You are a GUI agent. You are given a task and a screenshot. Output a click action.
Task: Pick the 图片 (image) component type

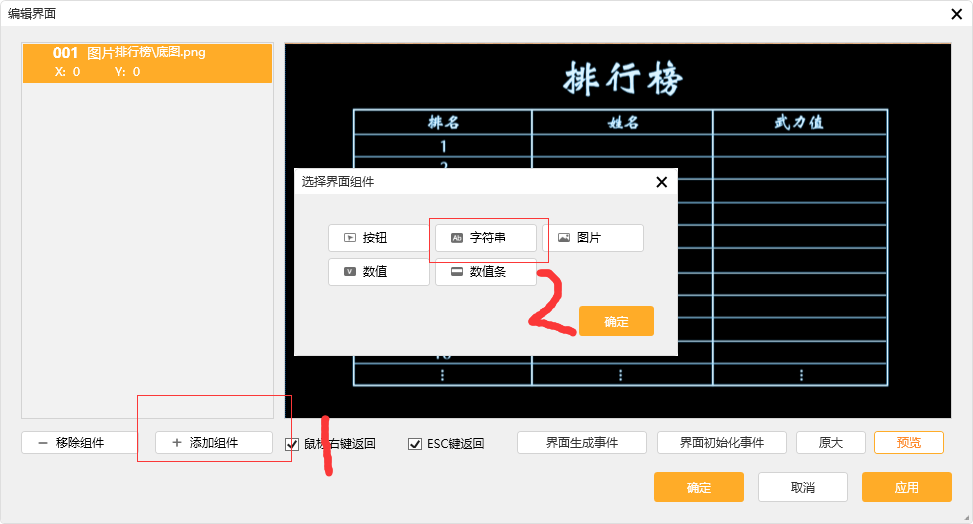click(592, 238)
